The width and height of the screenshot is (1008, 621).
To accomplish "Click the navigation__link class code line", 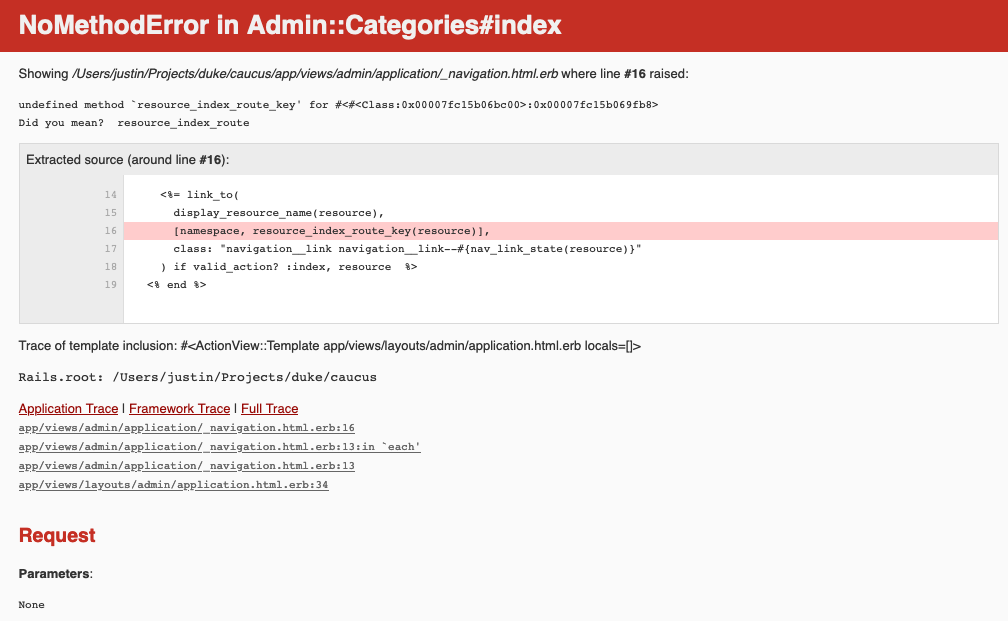I will [408, 249].
